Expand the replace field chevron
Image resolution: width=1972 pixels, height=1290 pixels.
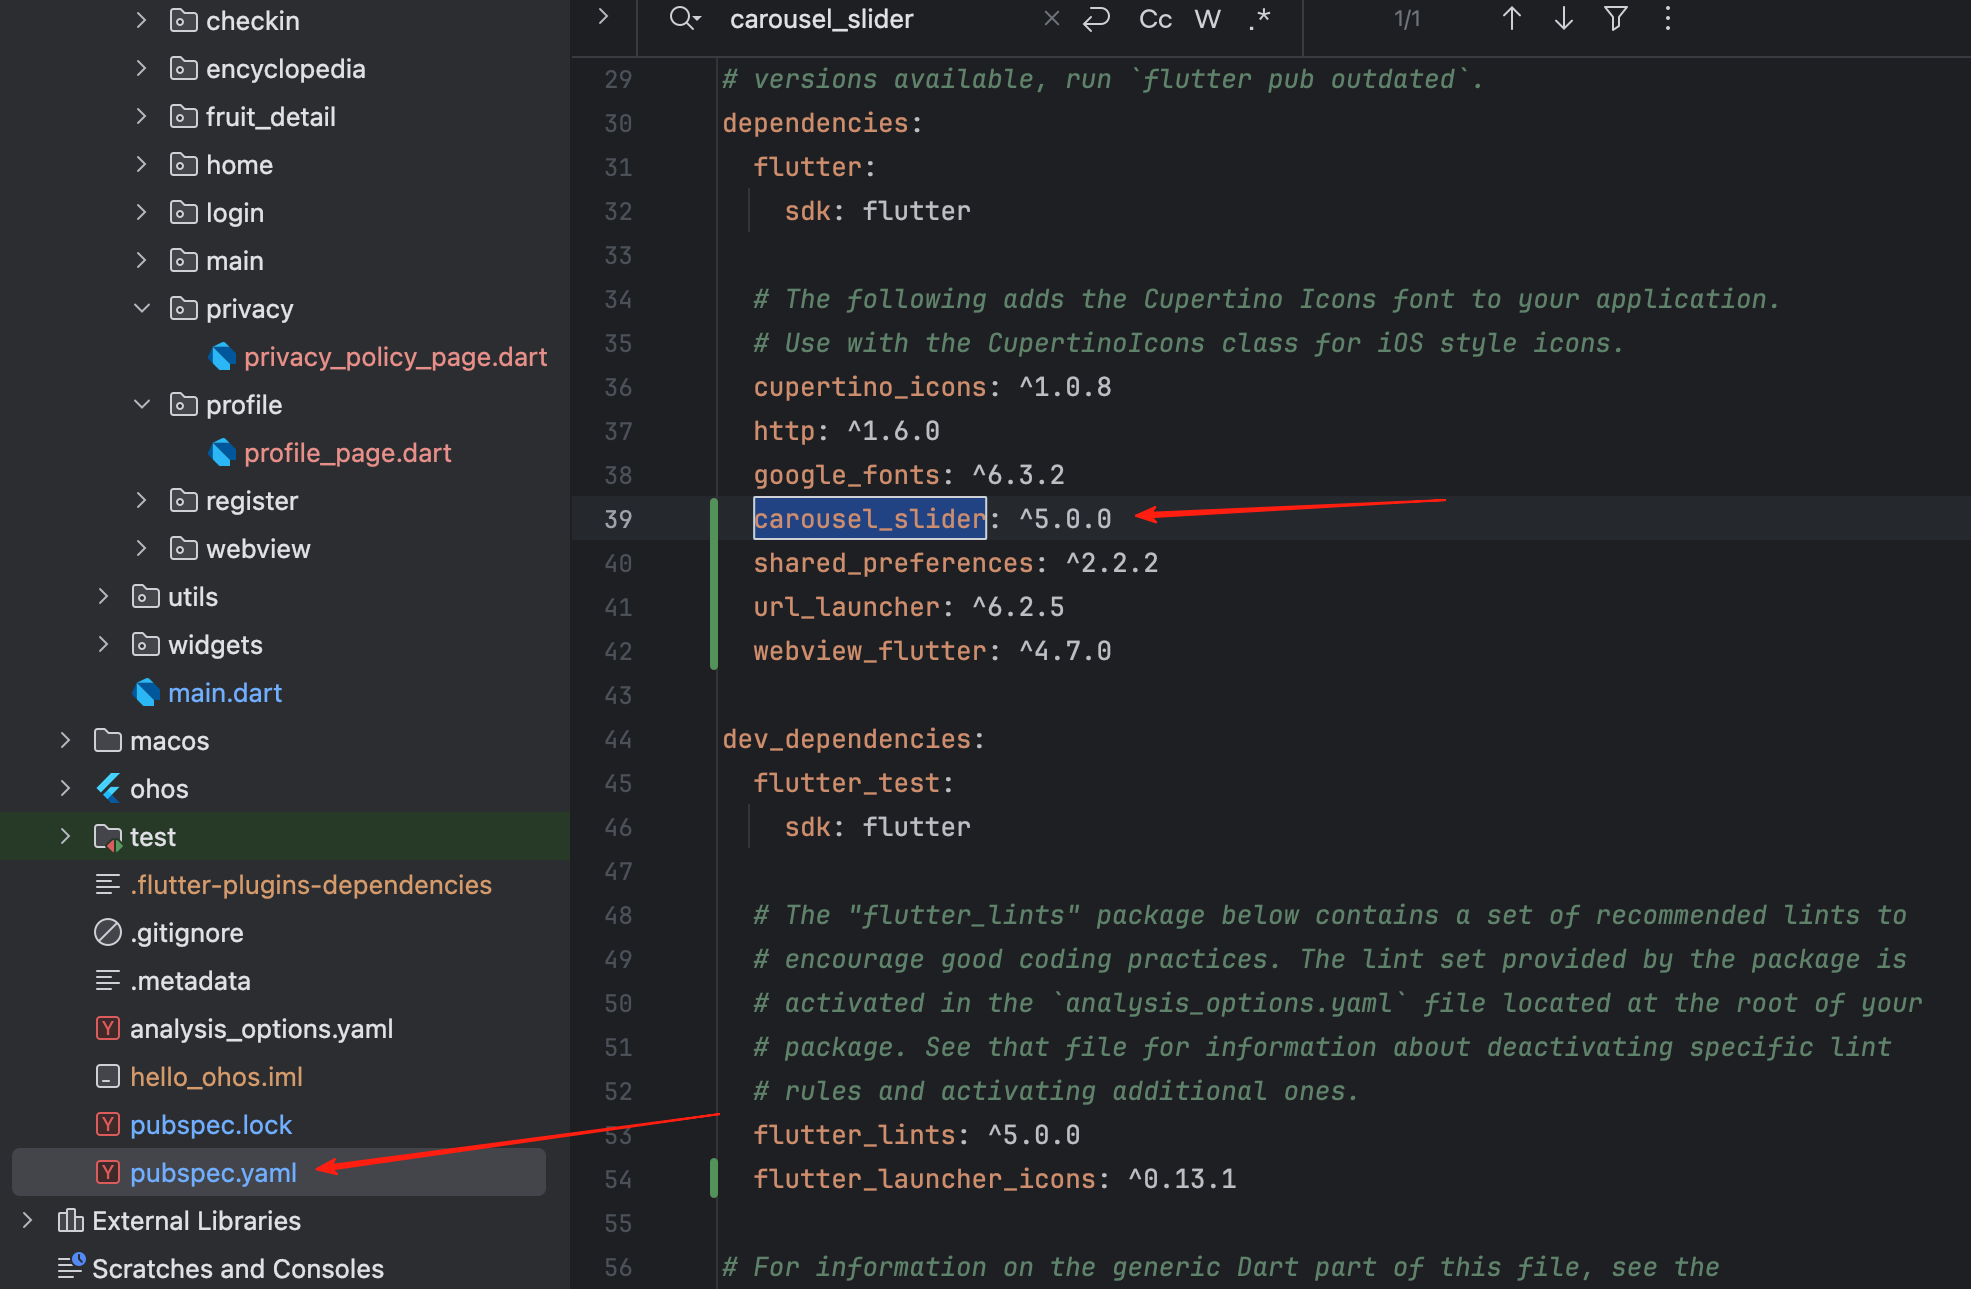(603, 17)
